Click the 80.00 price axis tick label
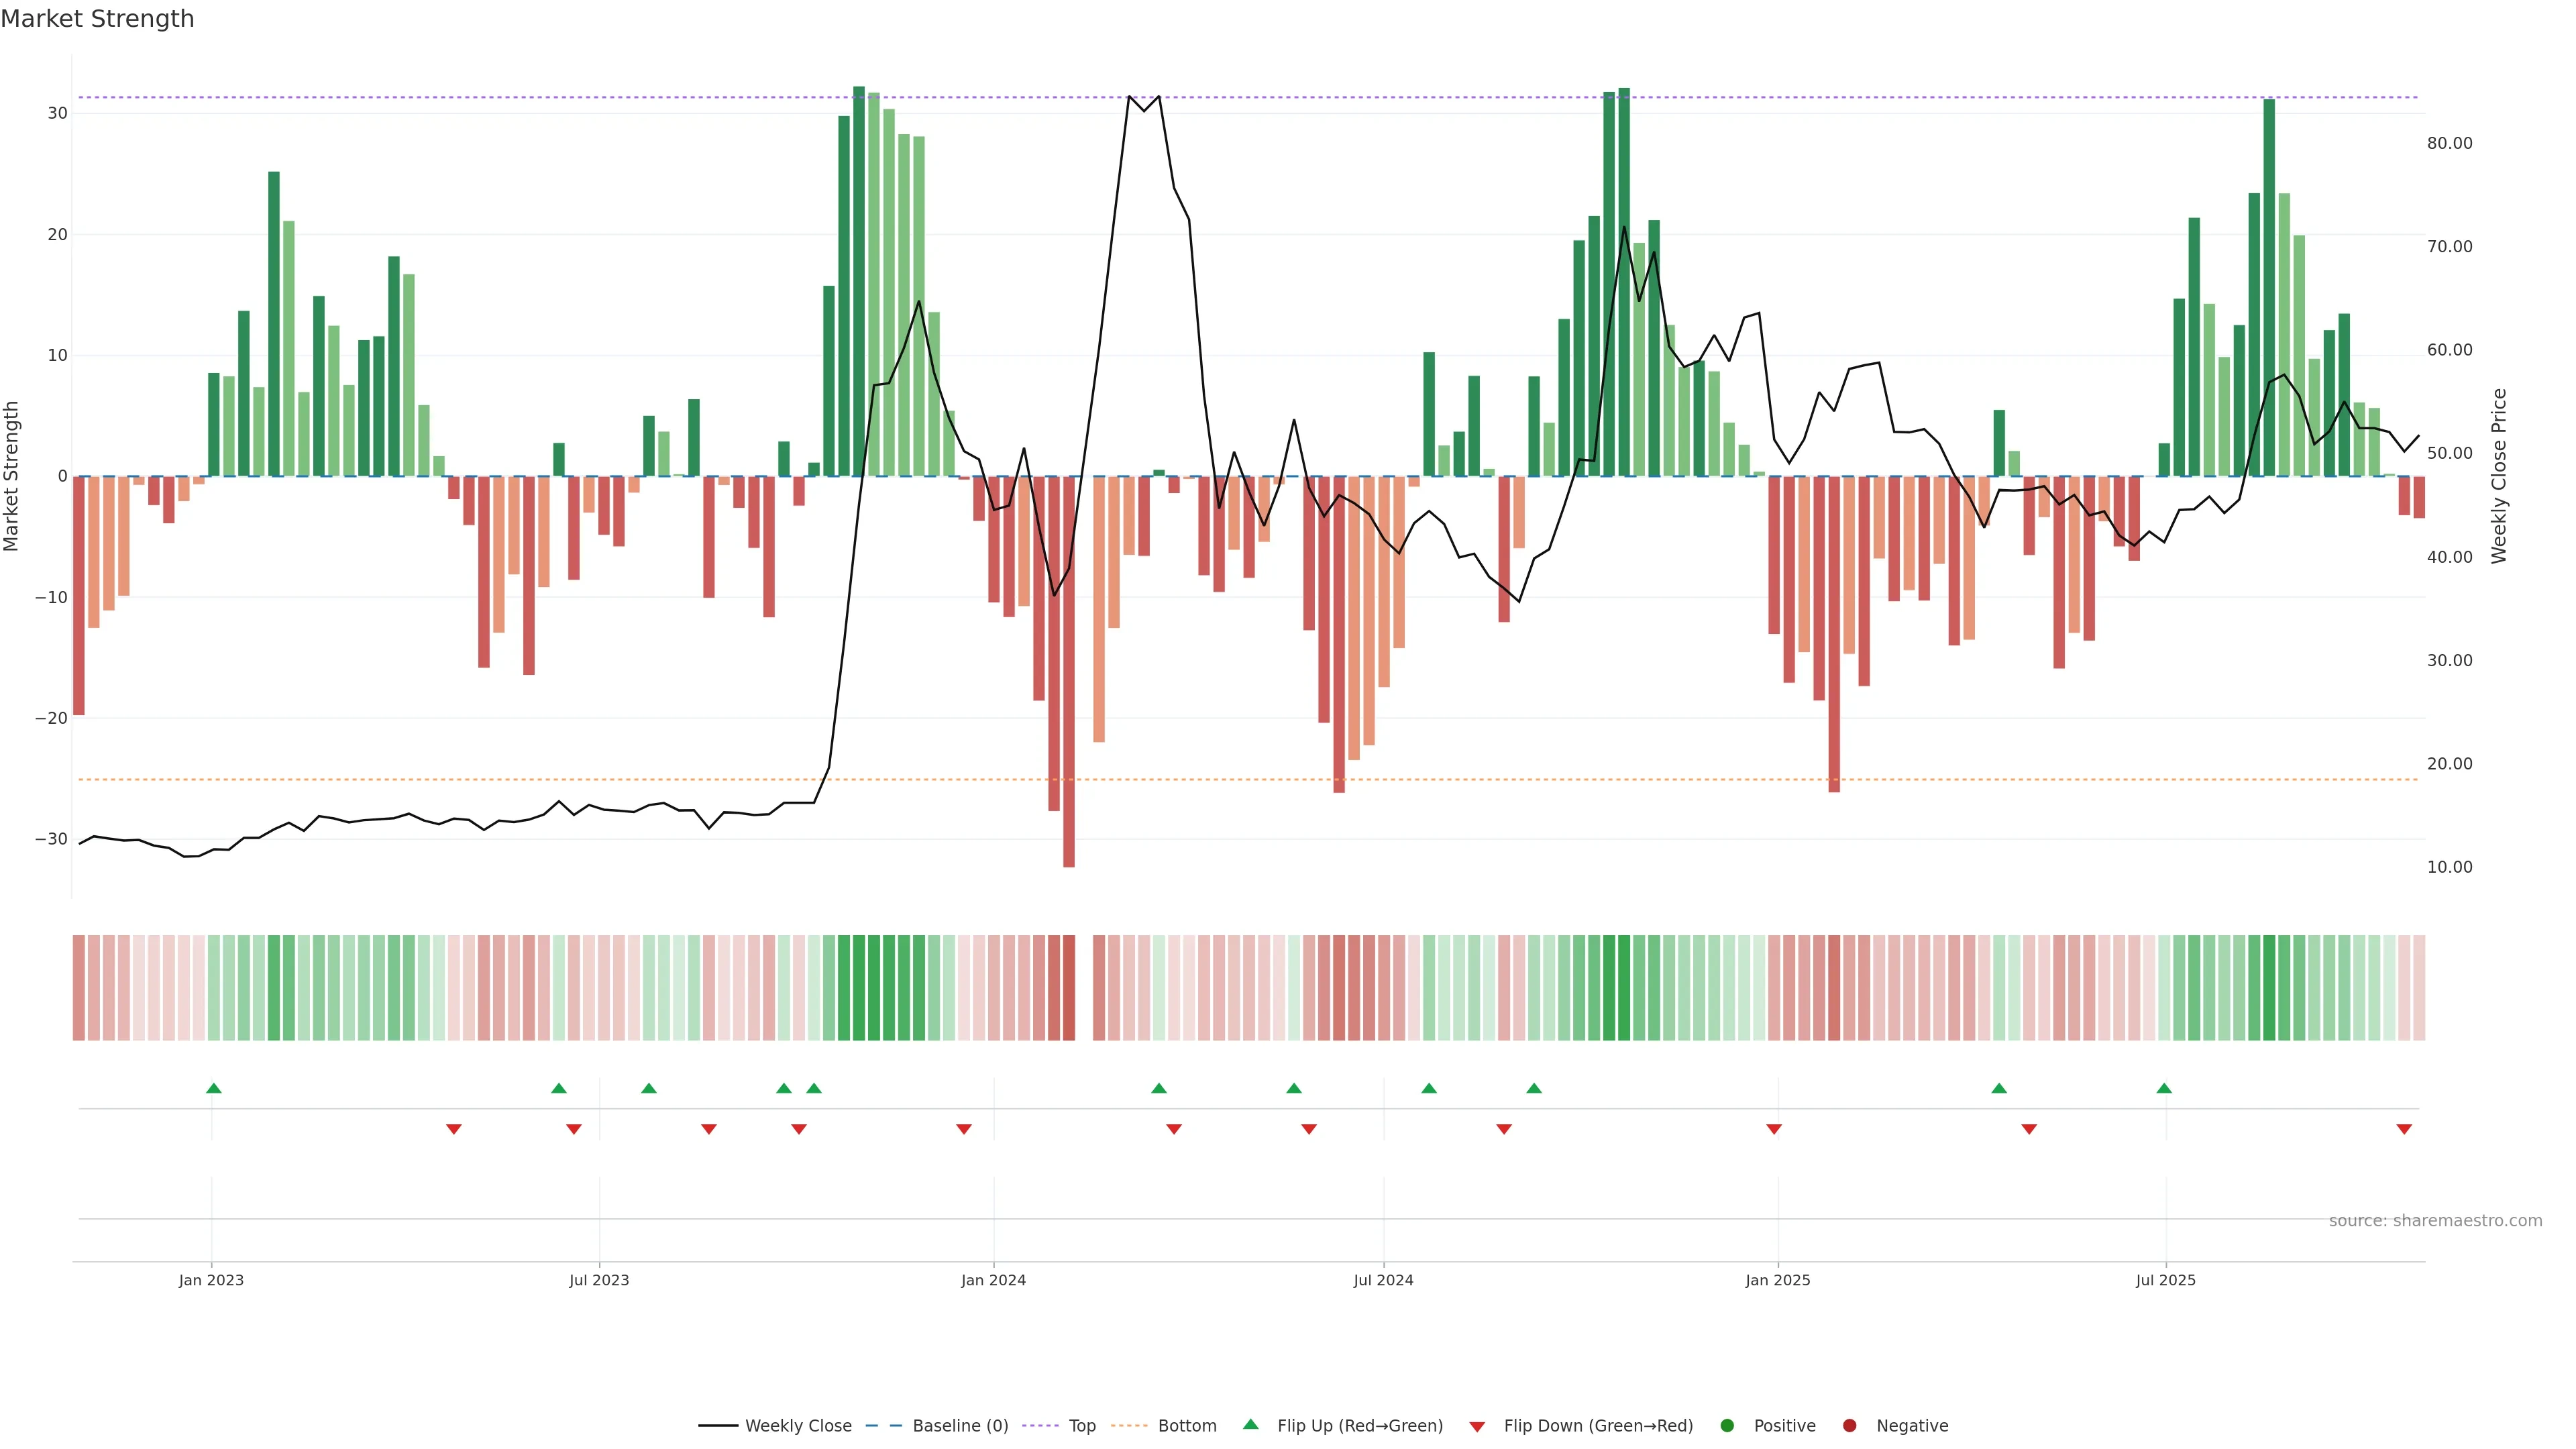 2449,143
